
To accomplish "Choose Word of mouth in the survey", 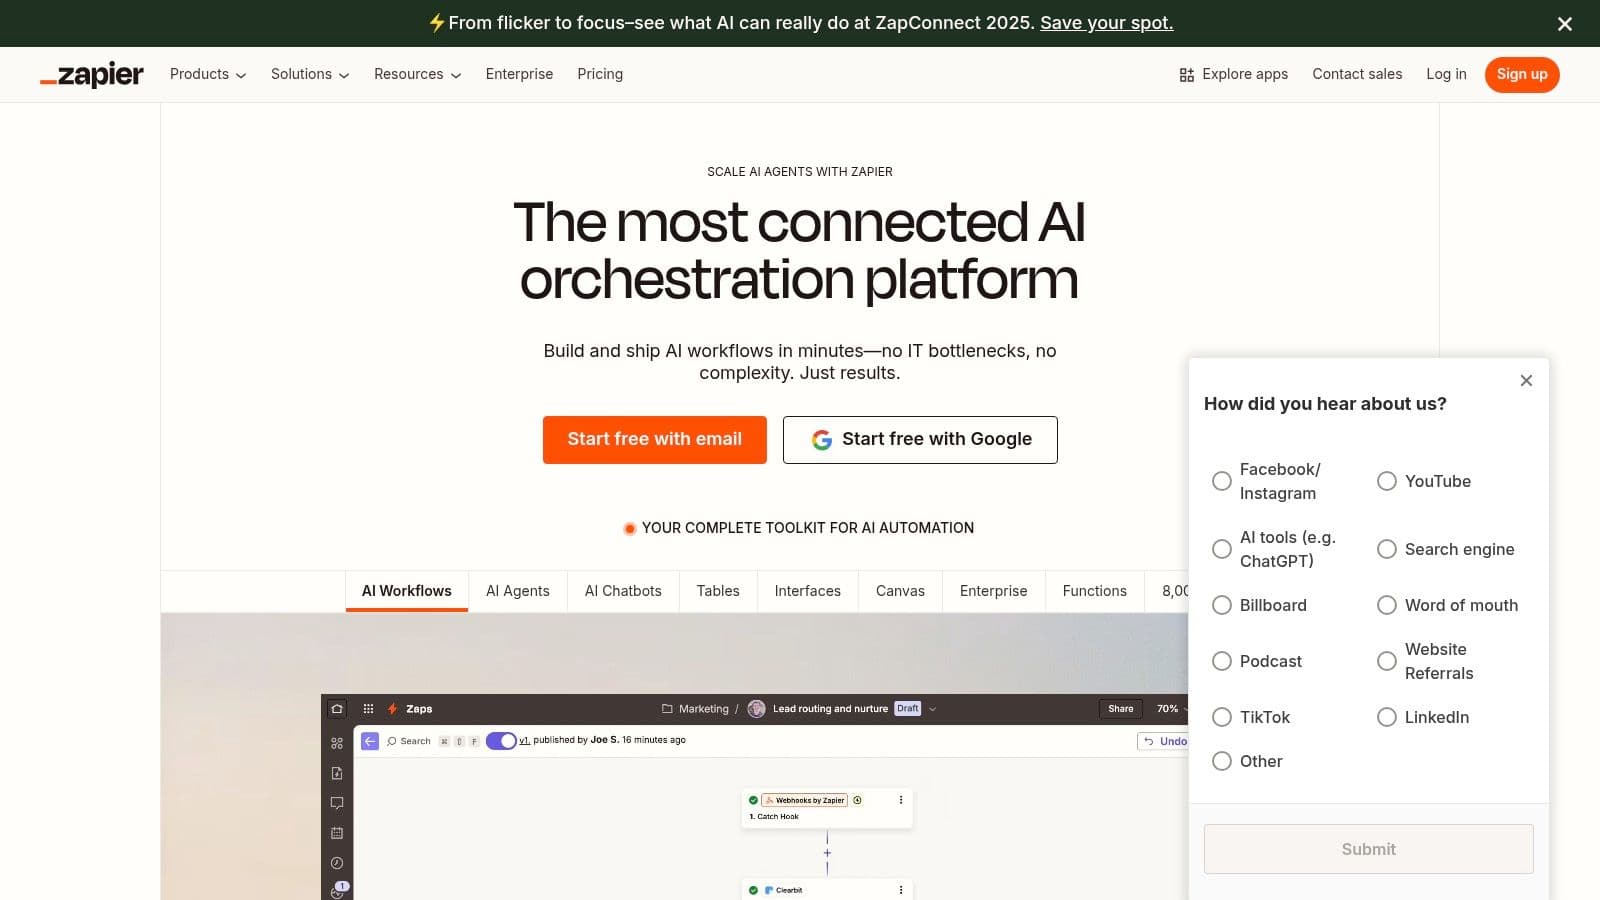I will click(x=1387, y=605).
